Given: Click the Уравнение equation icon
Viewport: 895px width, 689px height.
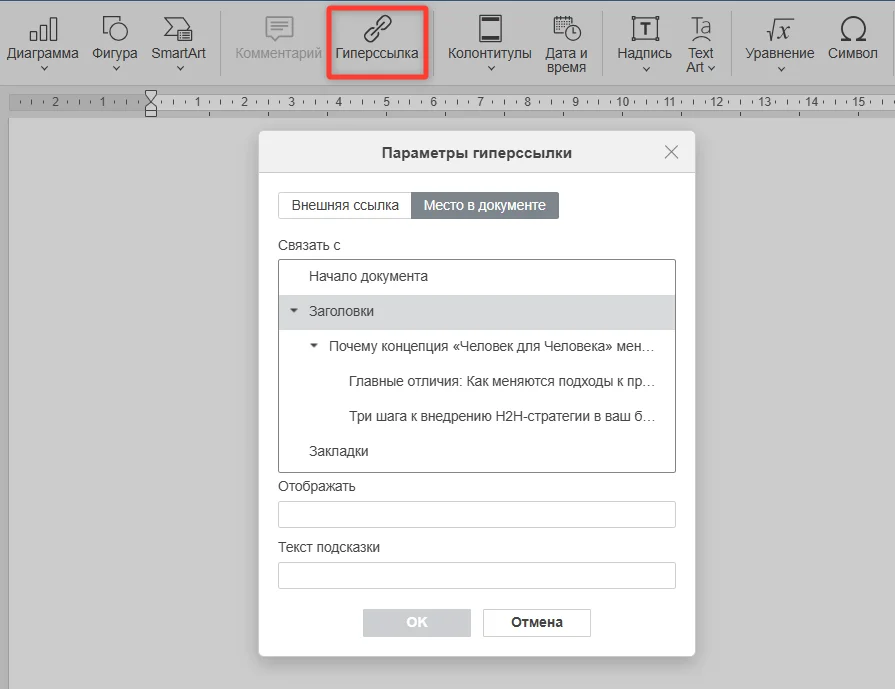Looking at the screenshot, I should click(780, 29).
